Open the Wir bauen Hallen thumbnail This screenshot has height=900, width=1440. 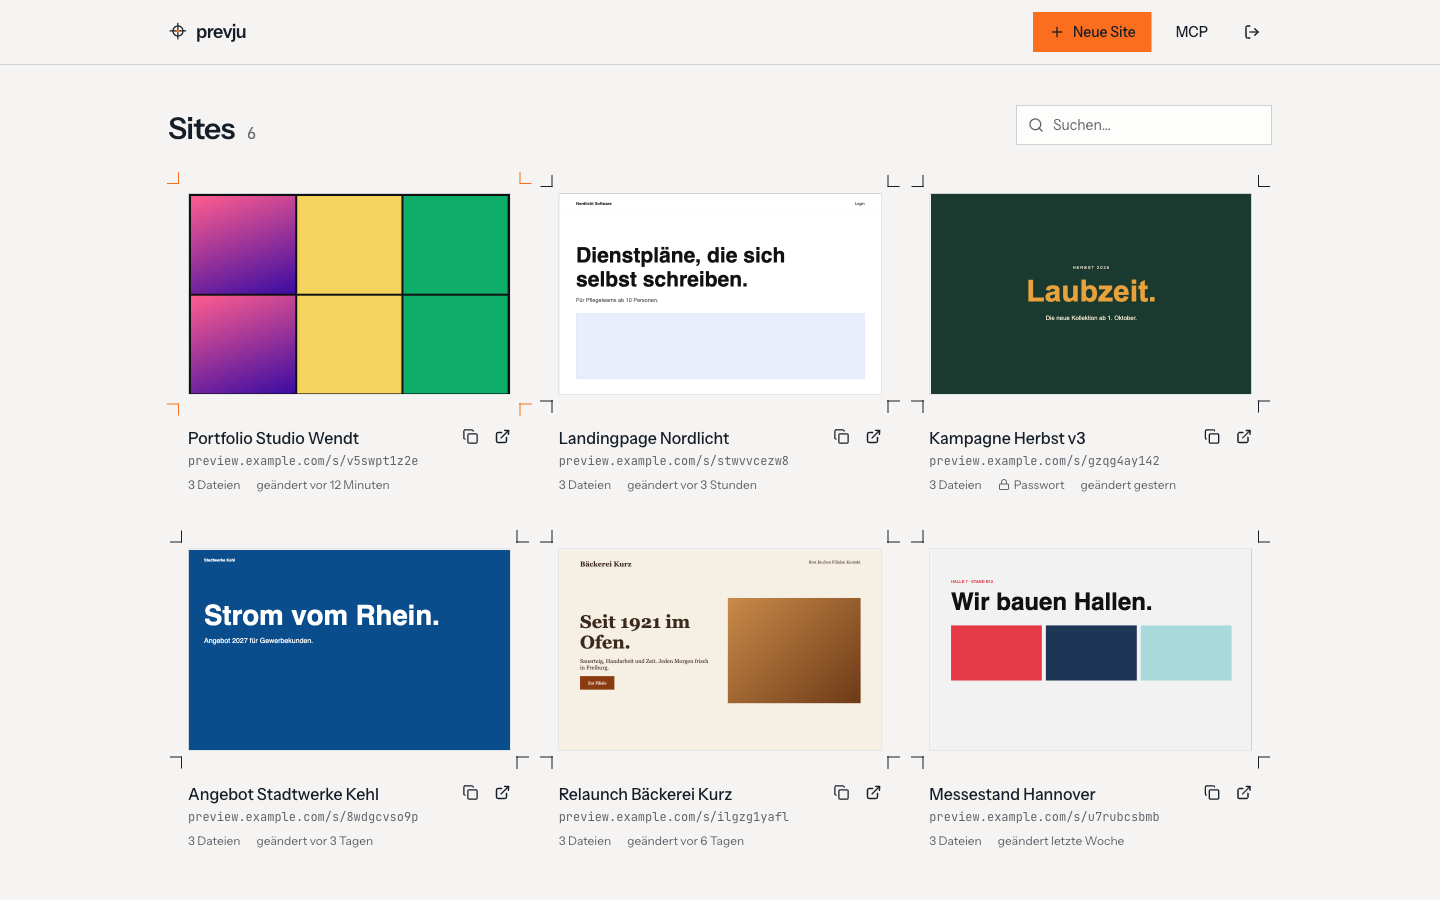point(1091,650)
